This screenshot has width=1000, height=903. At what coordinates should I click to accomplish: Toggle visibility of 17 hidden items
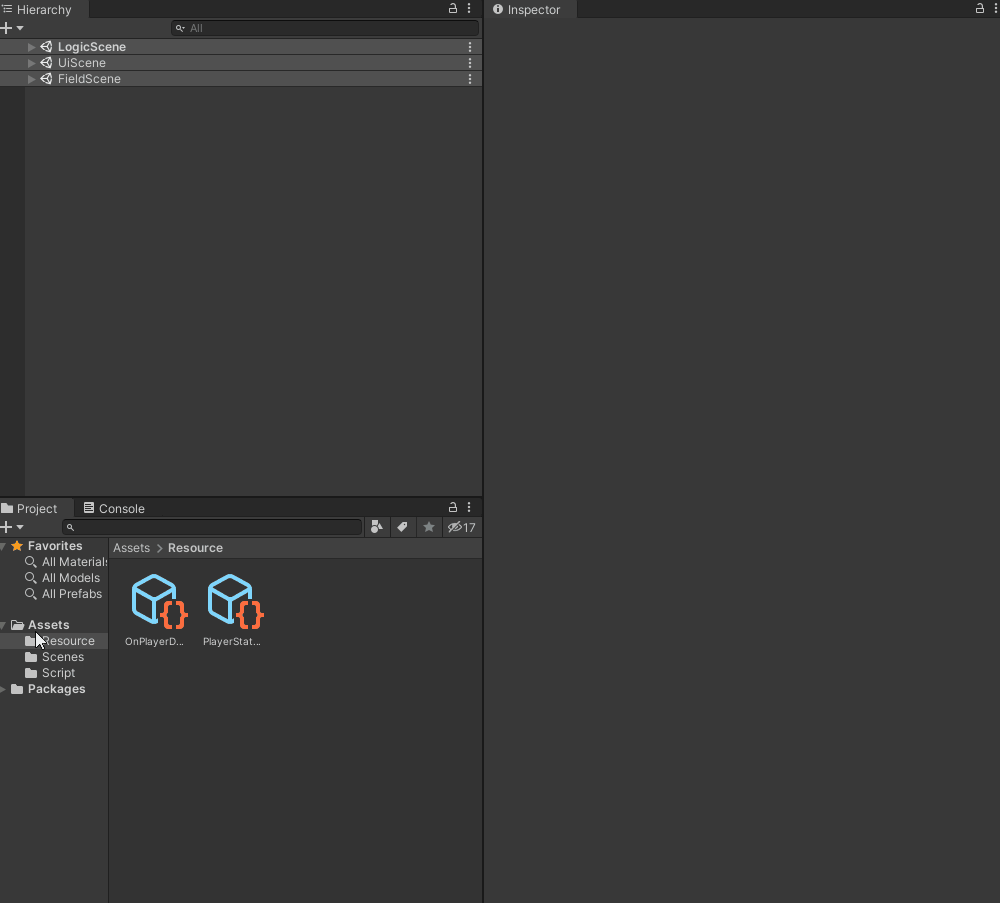click(x=461, y=527)
